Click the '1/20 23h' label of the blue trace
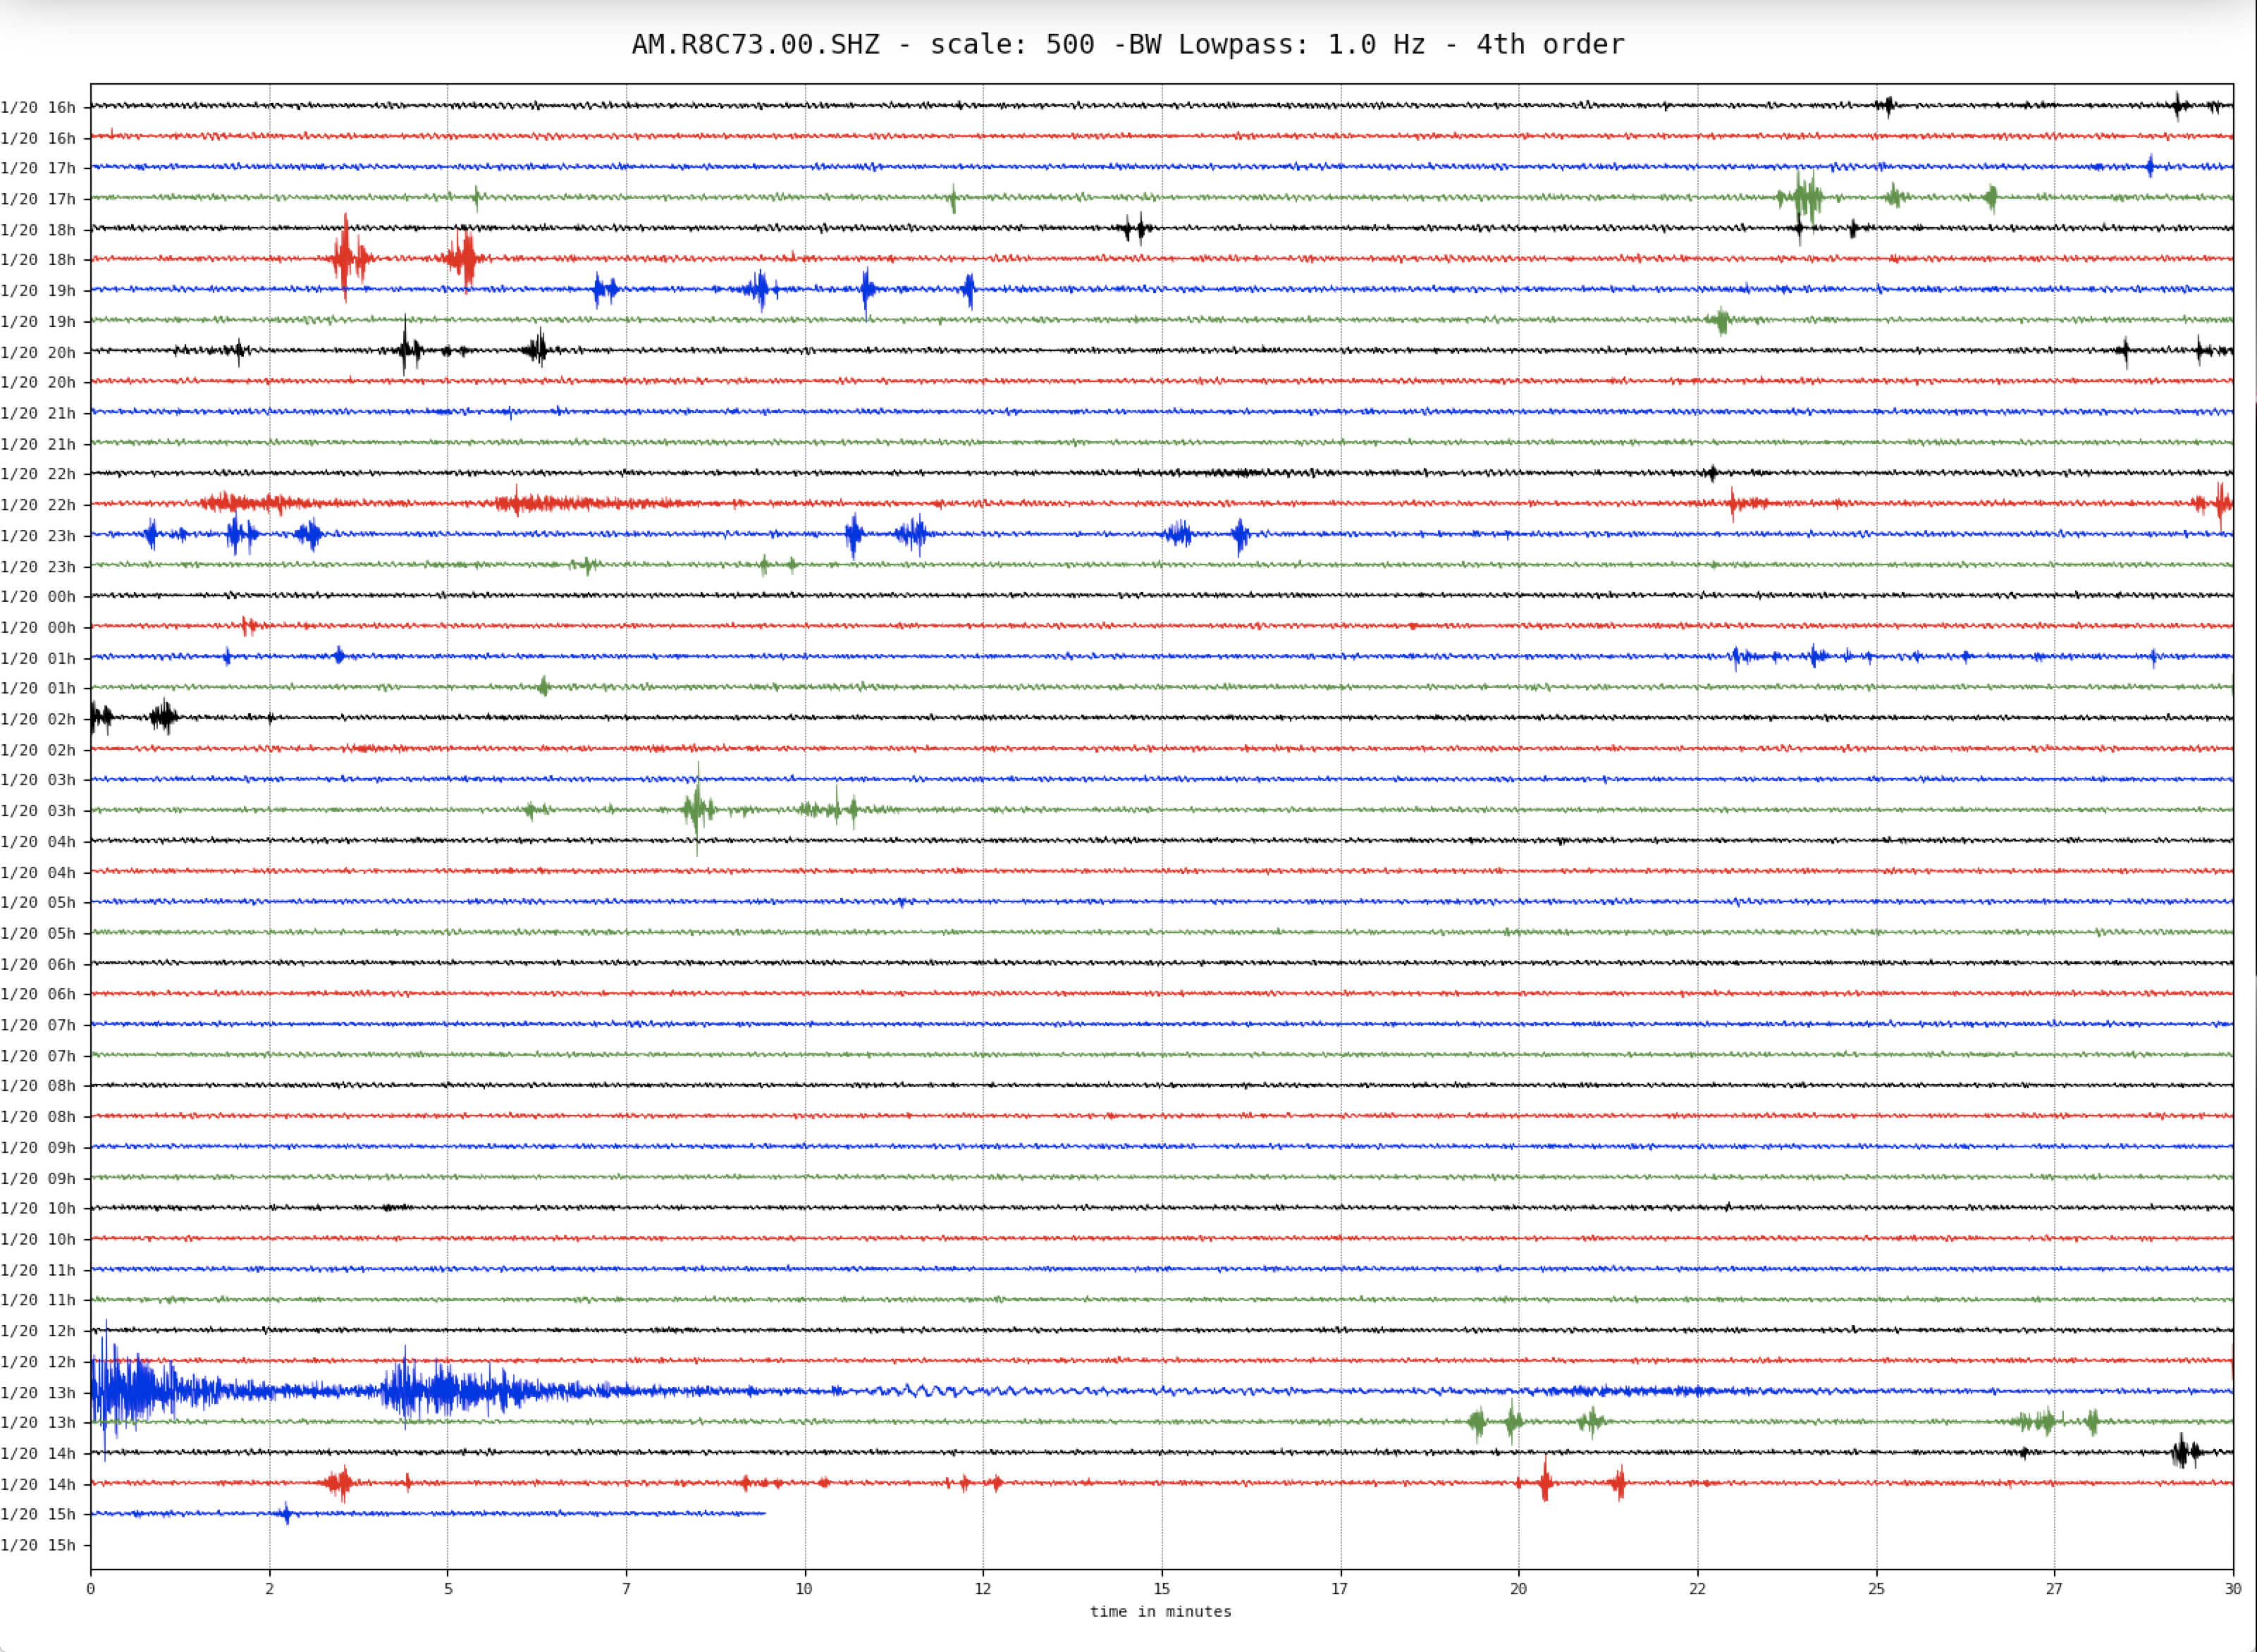The height and width of the screenshot is (1652, 2257). tap(38, 536)
